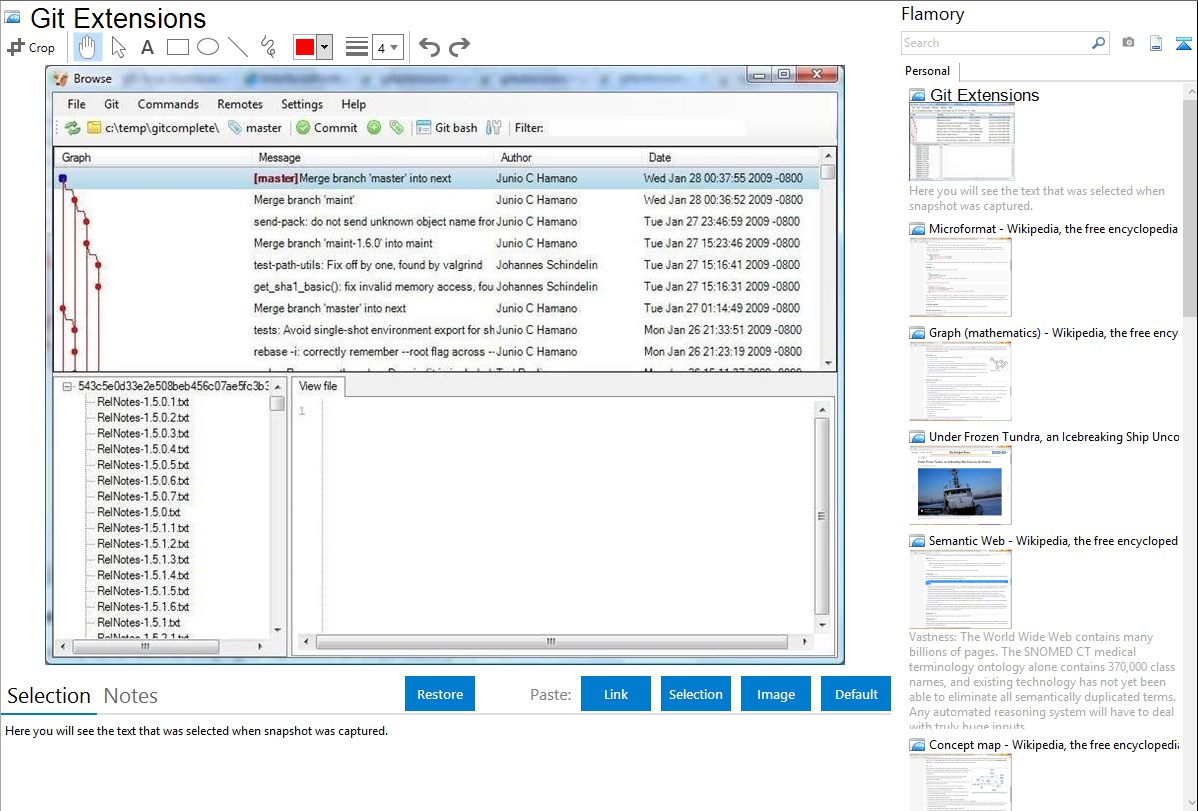The image size is (1198, 811).
Task: Click the settings tools icon beside Git bash
Action: pos(494,128)
